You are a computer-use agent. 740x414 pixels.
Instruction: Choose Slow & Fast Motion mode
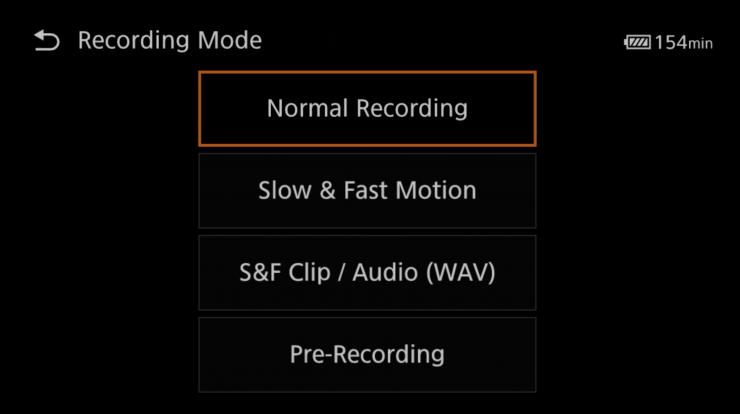click(367, 190)
